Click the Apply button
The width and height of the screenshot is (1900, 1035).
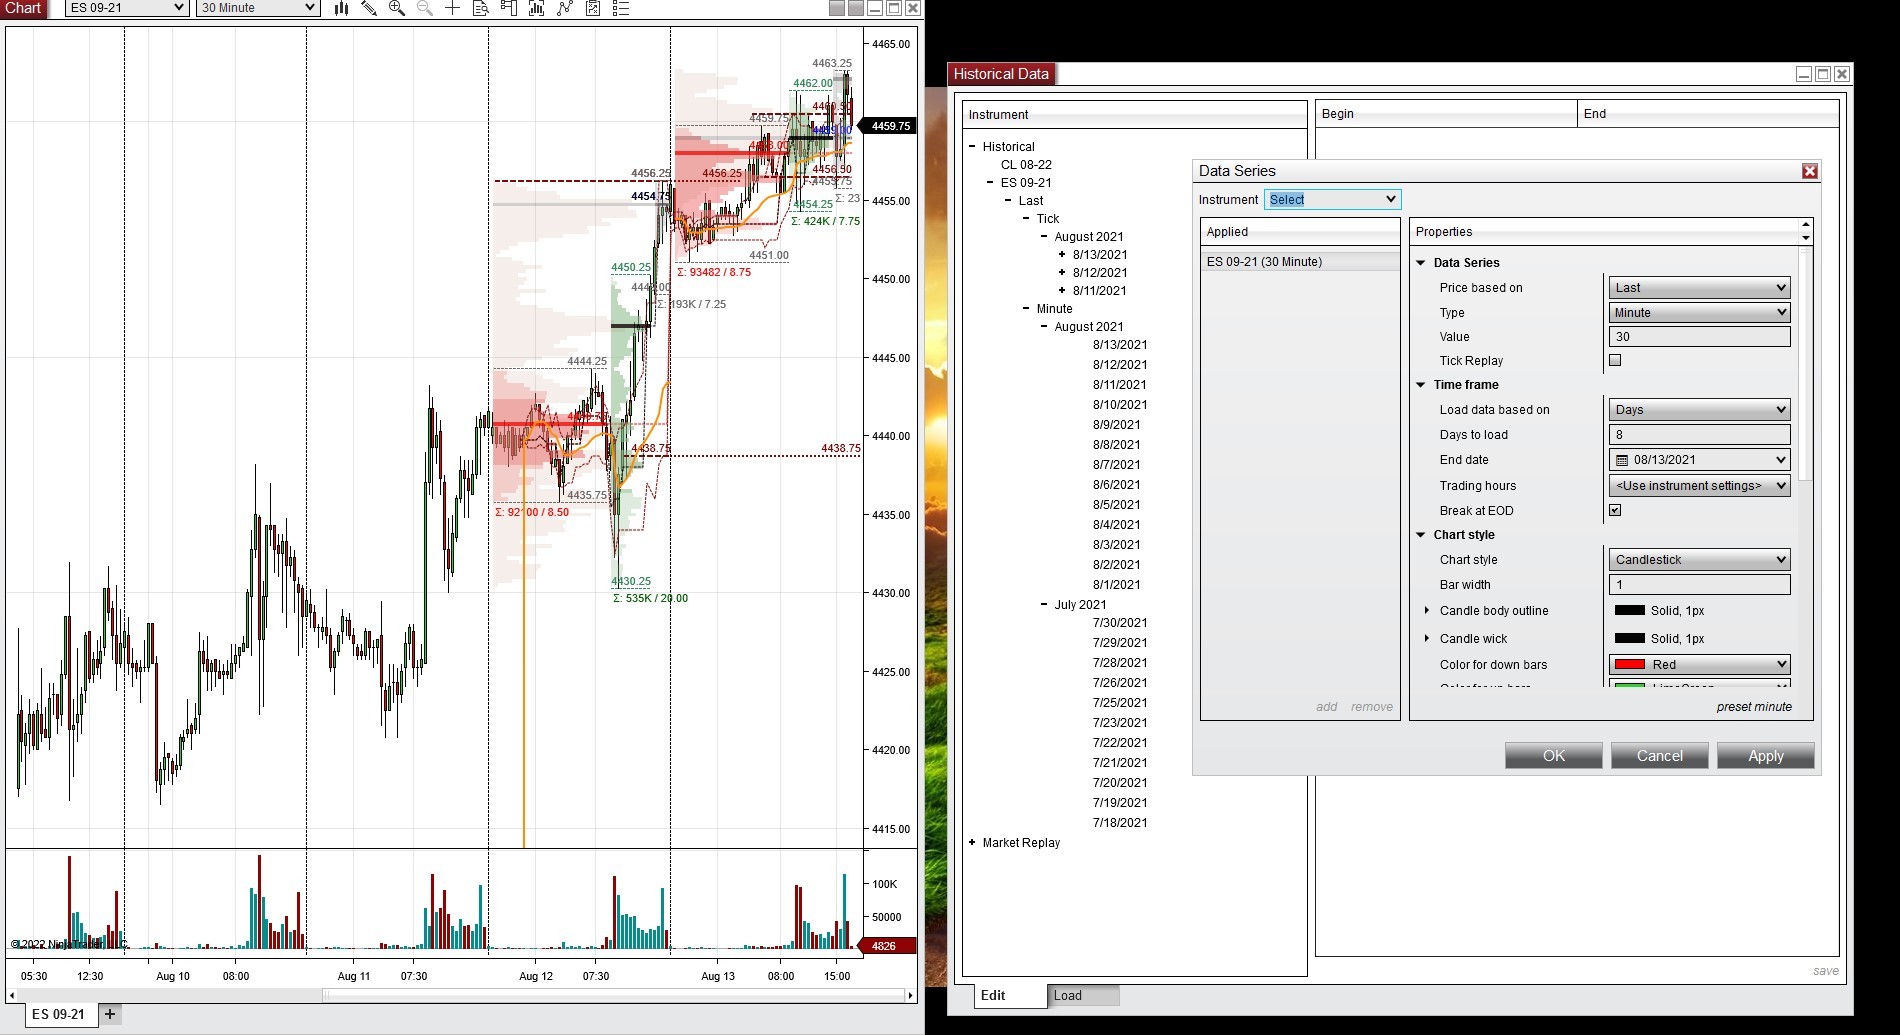coord(1765,756)
